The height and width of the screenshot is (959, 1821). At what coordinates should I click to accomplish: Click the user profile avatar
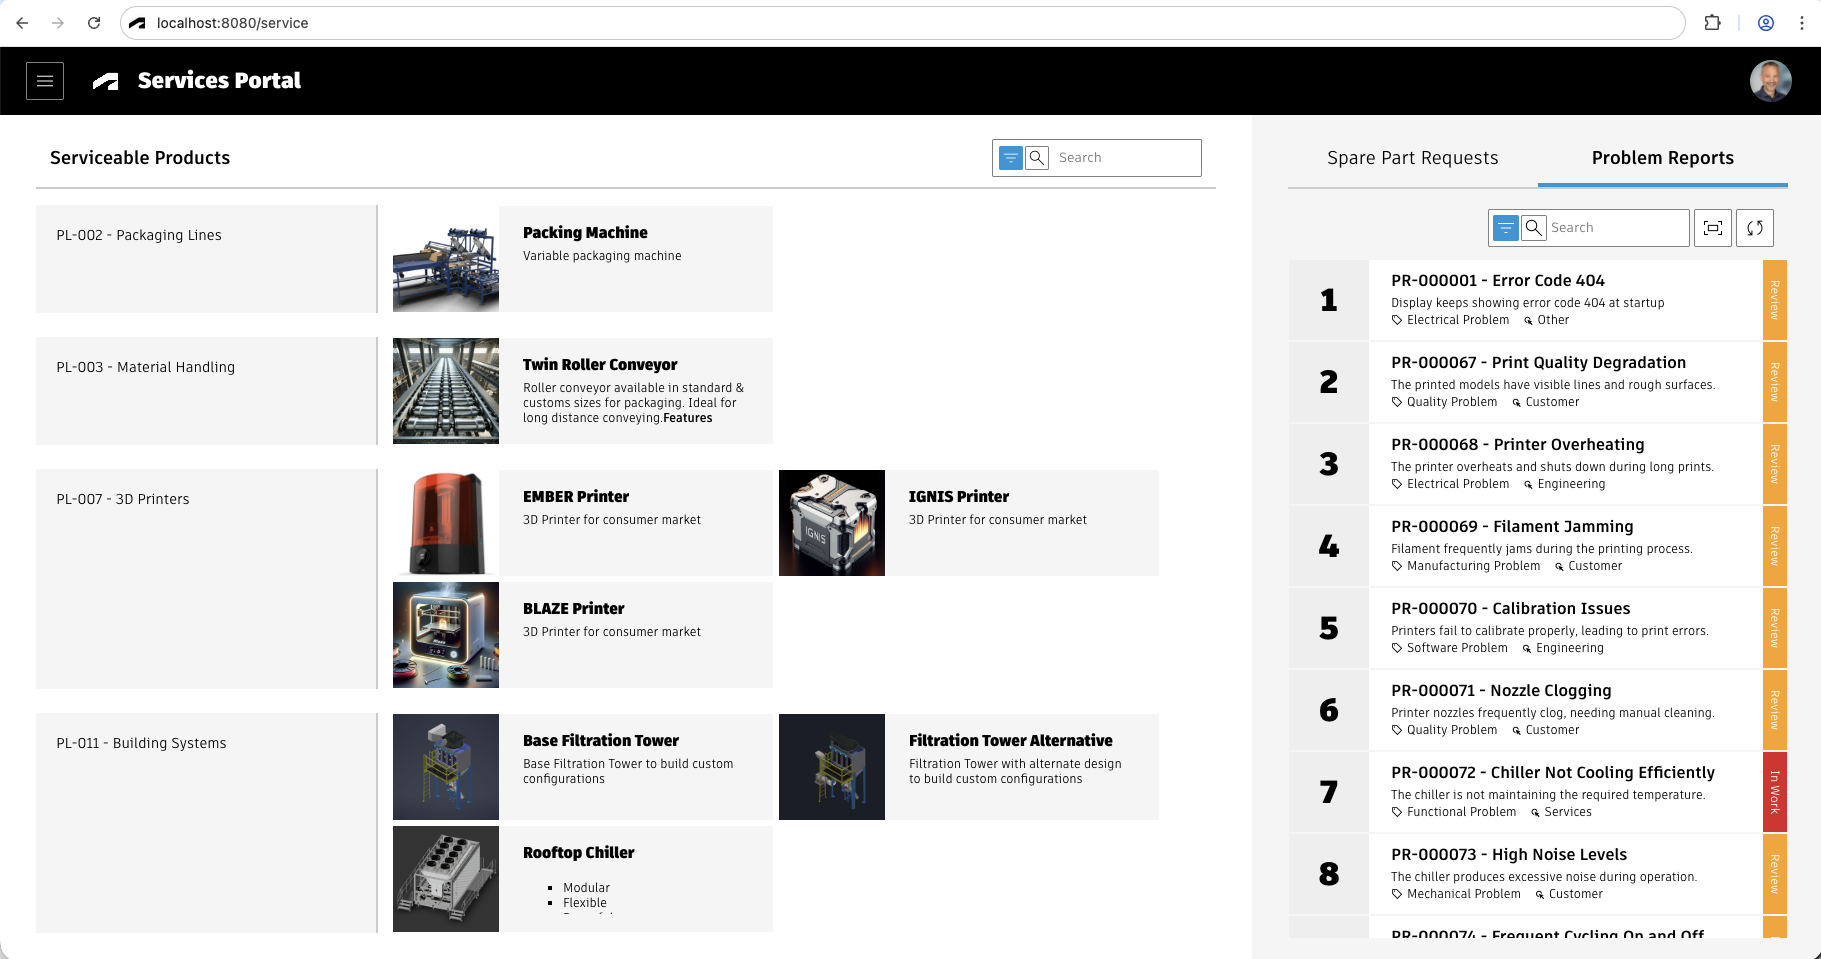[1770, 81]
